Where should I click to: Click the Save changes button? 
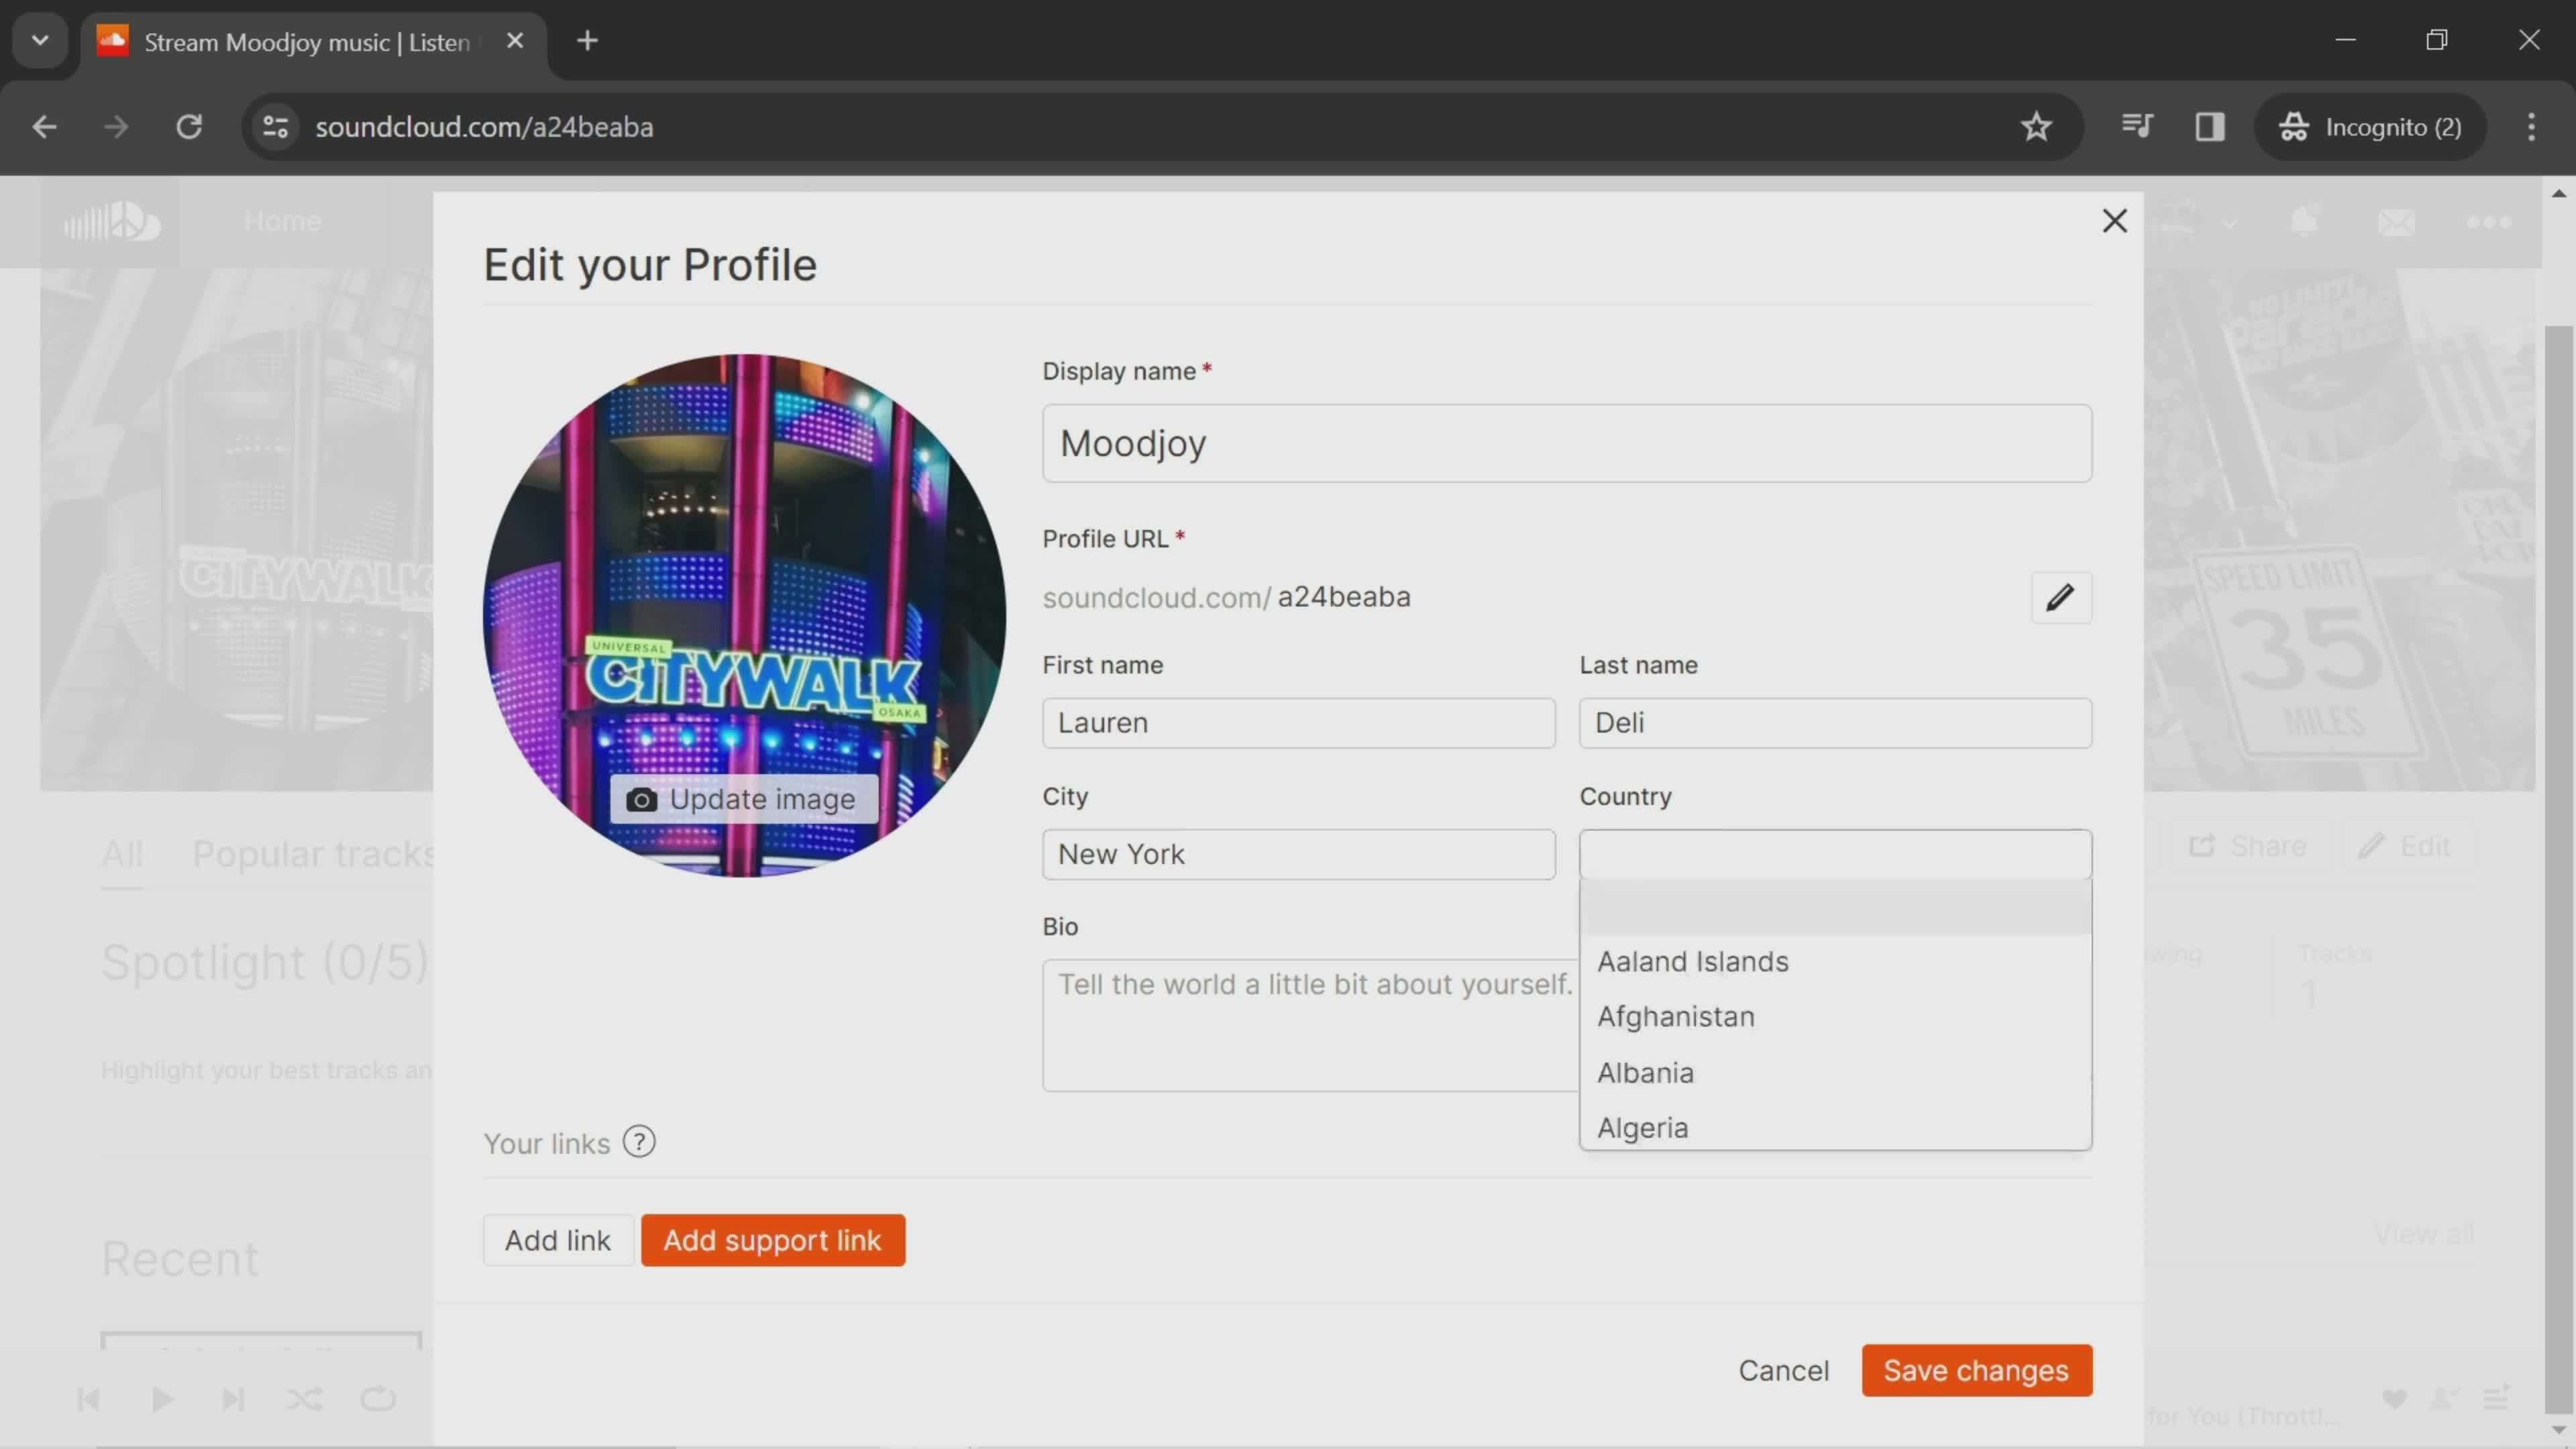click(x=1976, y=1369)
